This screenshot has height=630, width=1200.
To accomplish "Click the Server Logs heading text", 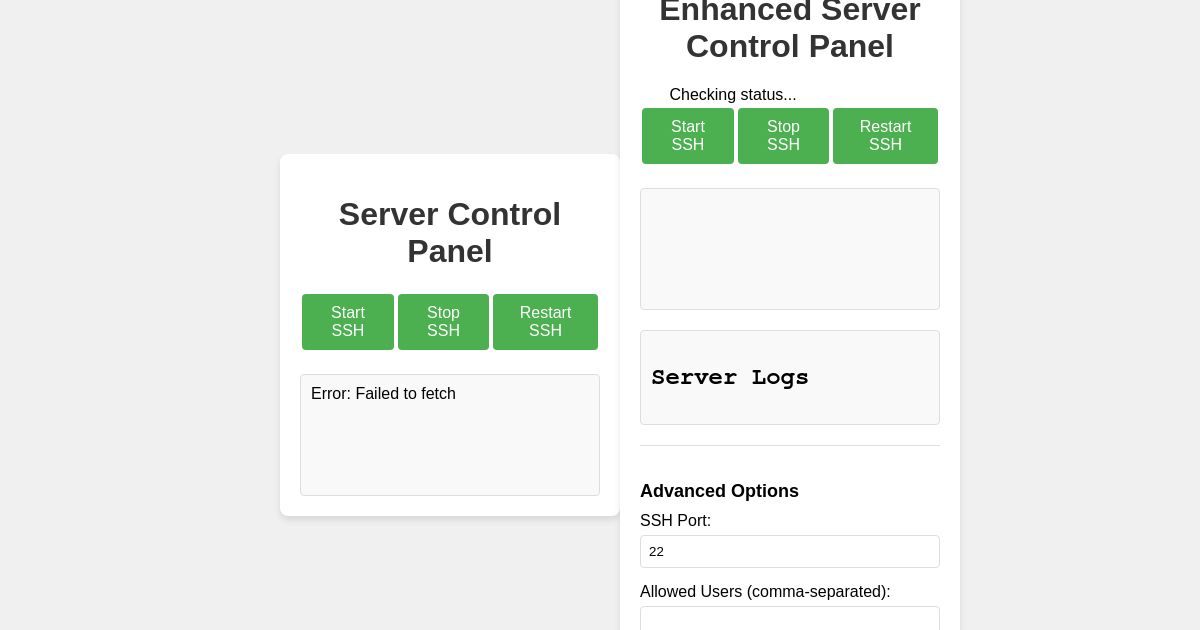I will [x=729, y=377].
